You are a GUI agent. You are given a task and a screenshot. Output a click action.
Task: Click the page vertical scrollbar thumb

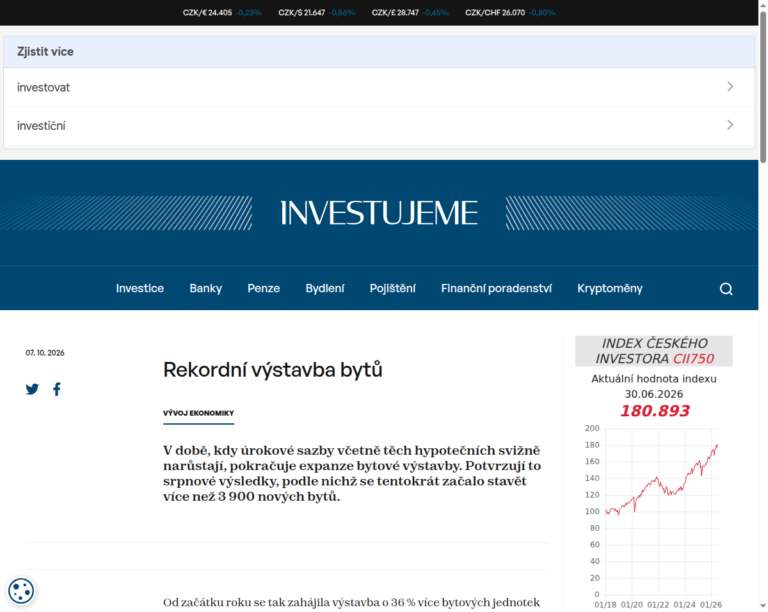click(x=763, y=88)
